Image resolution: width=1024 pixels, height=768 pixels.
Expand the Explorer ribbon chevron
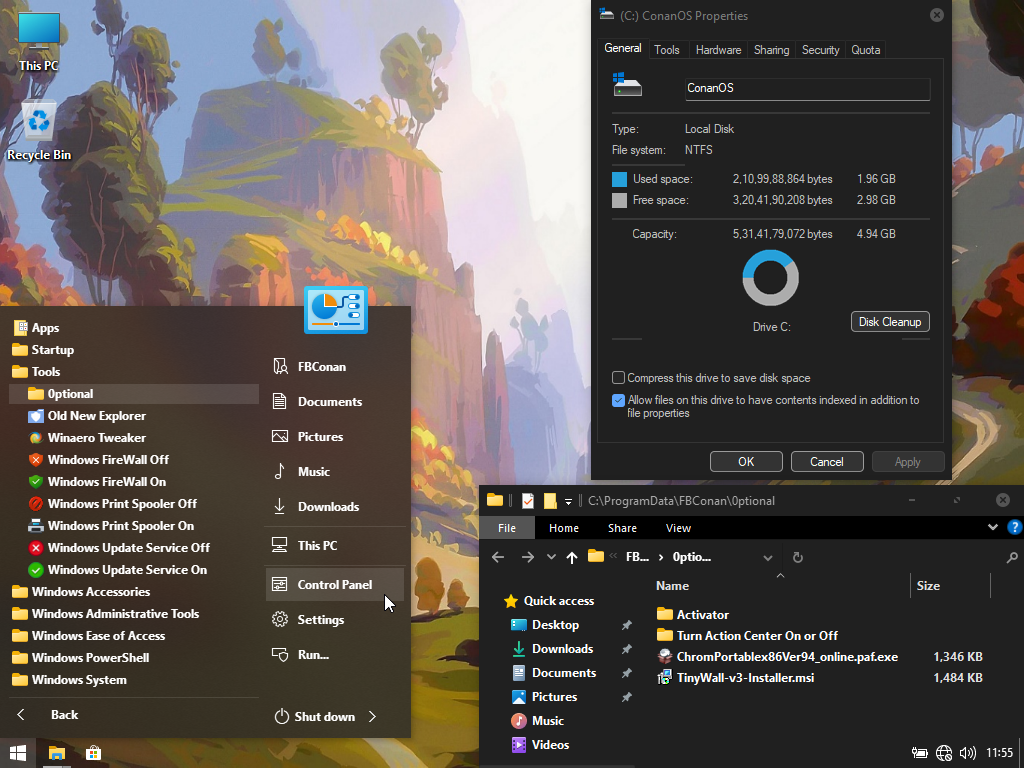click(x=993, y=527)
